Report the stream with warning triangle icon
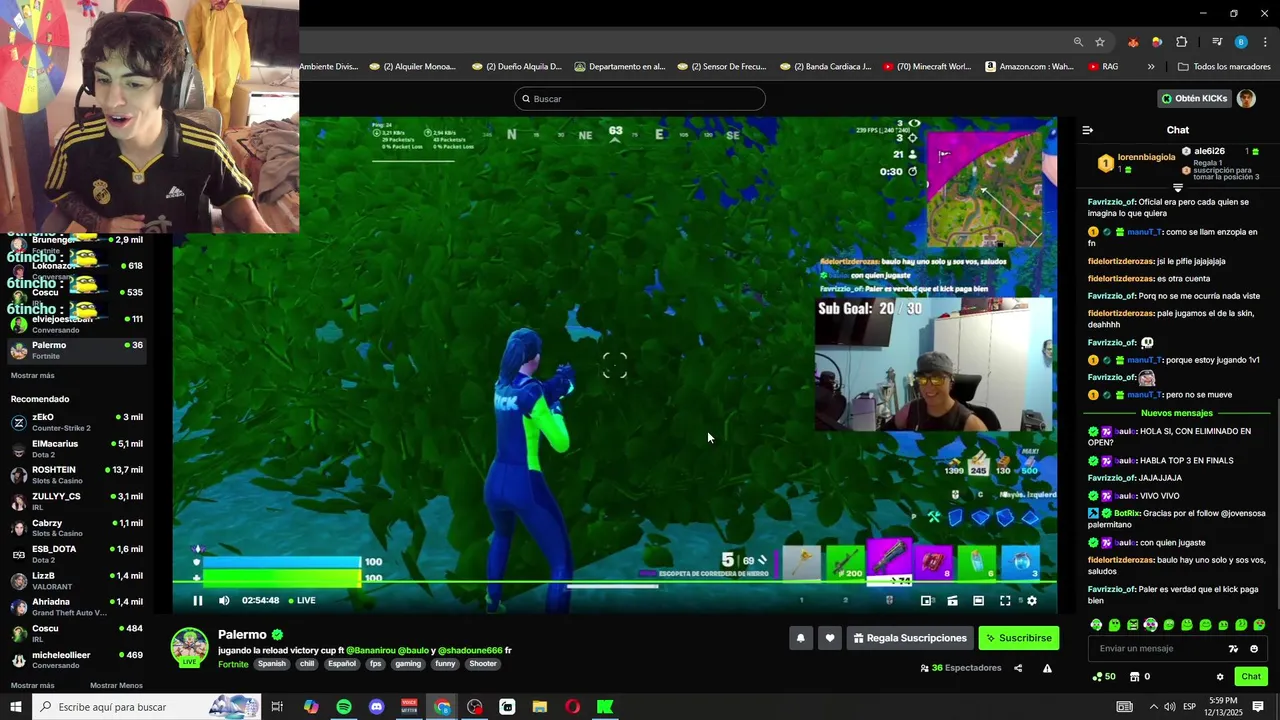1280x720 pixels. coord(1047,668)
